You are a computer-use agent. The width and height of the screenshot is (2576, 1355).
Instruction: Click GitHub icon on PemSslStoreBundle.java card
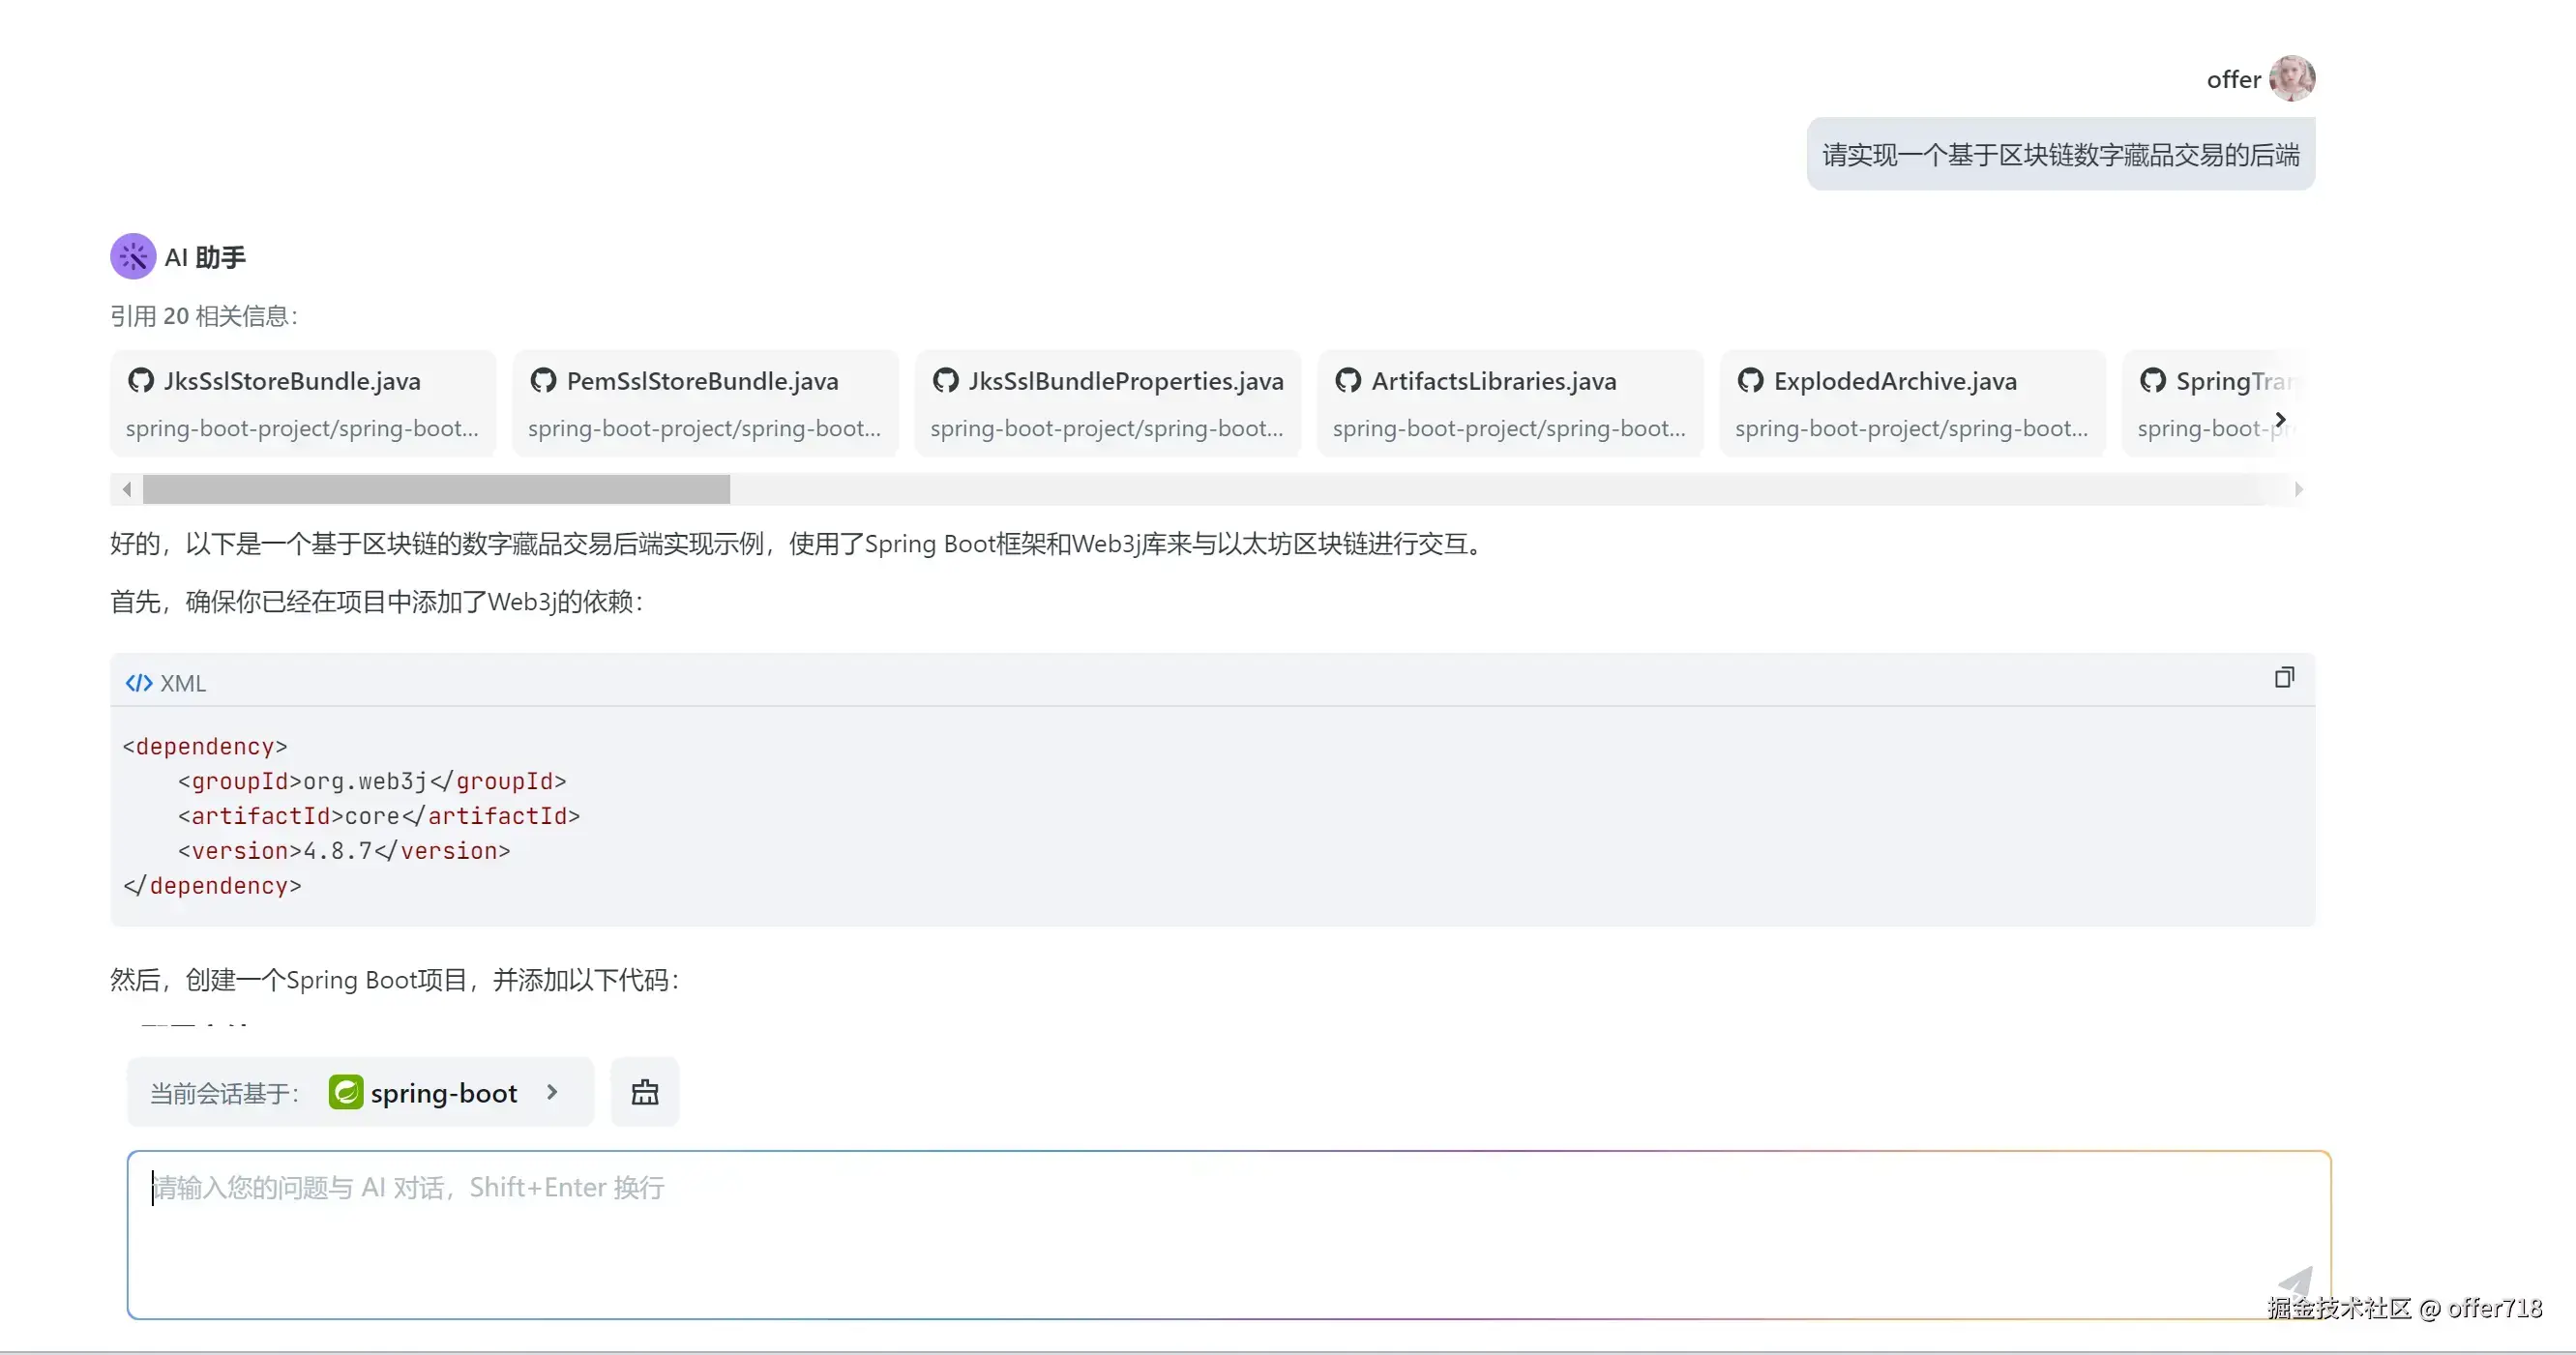(x=543, y=381)
